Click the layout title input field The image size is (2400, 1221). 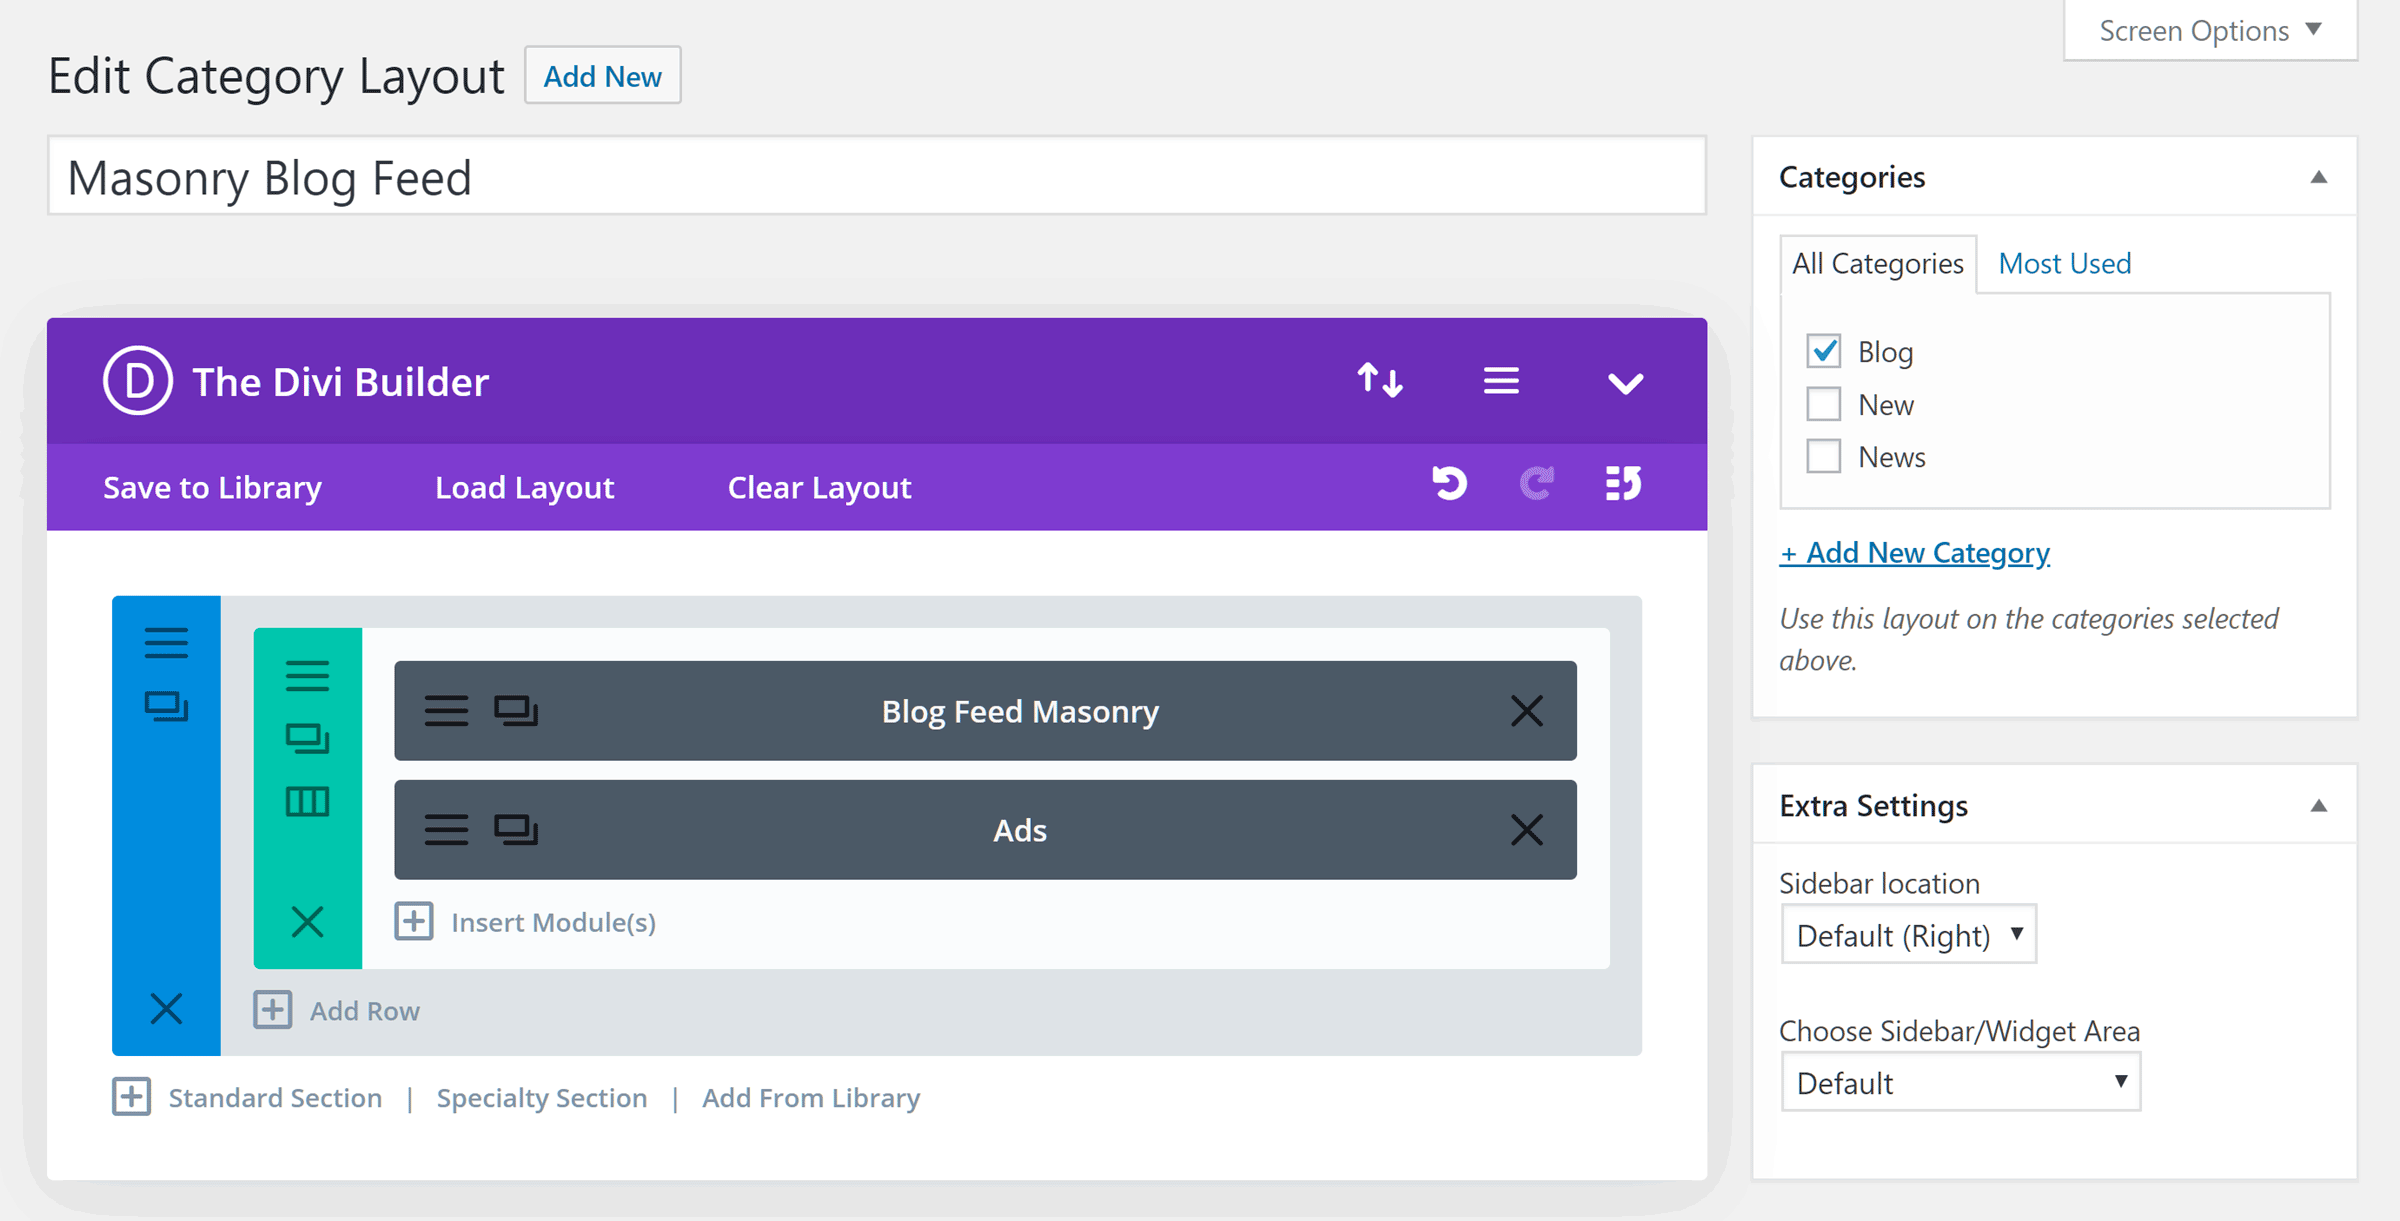[x=876, y=174]
